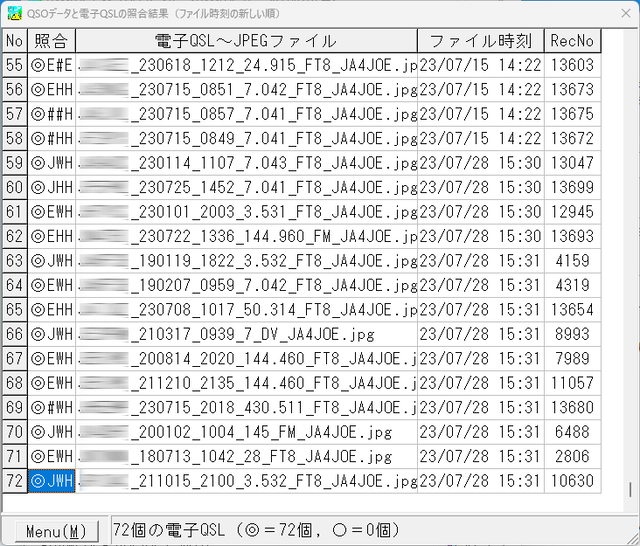Click file _210317_0939_7_DV_JA4JOE.jpg
640x546 pixels.
click(247, 334)
